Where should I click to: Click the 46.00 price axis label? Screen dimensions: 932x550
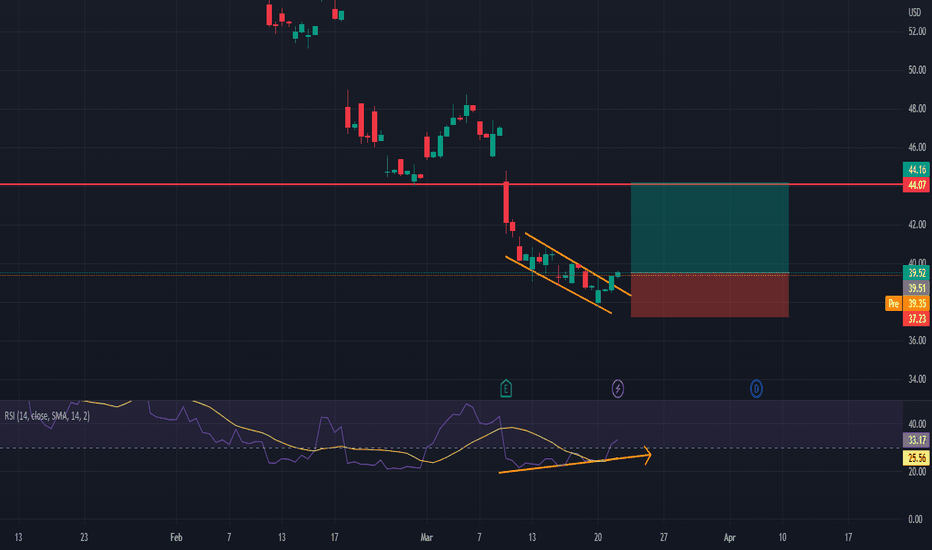[917, 147]
